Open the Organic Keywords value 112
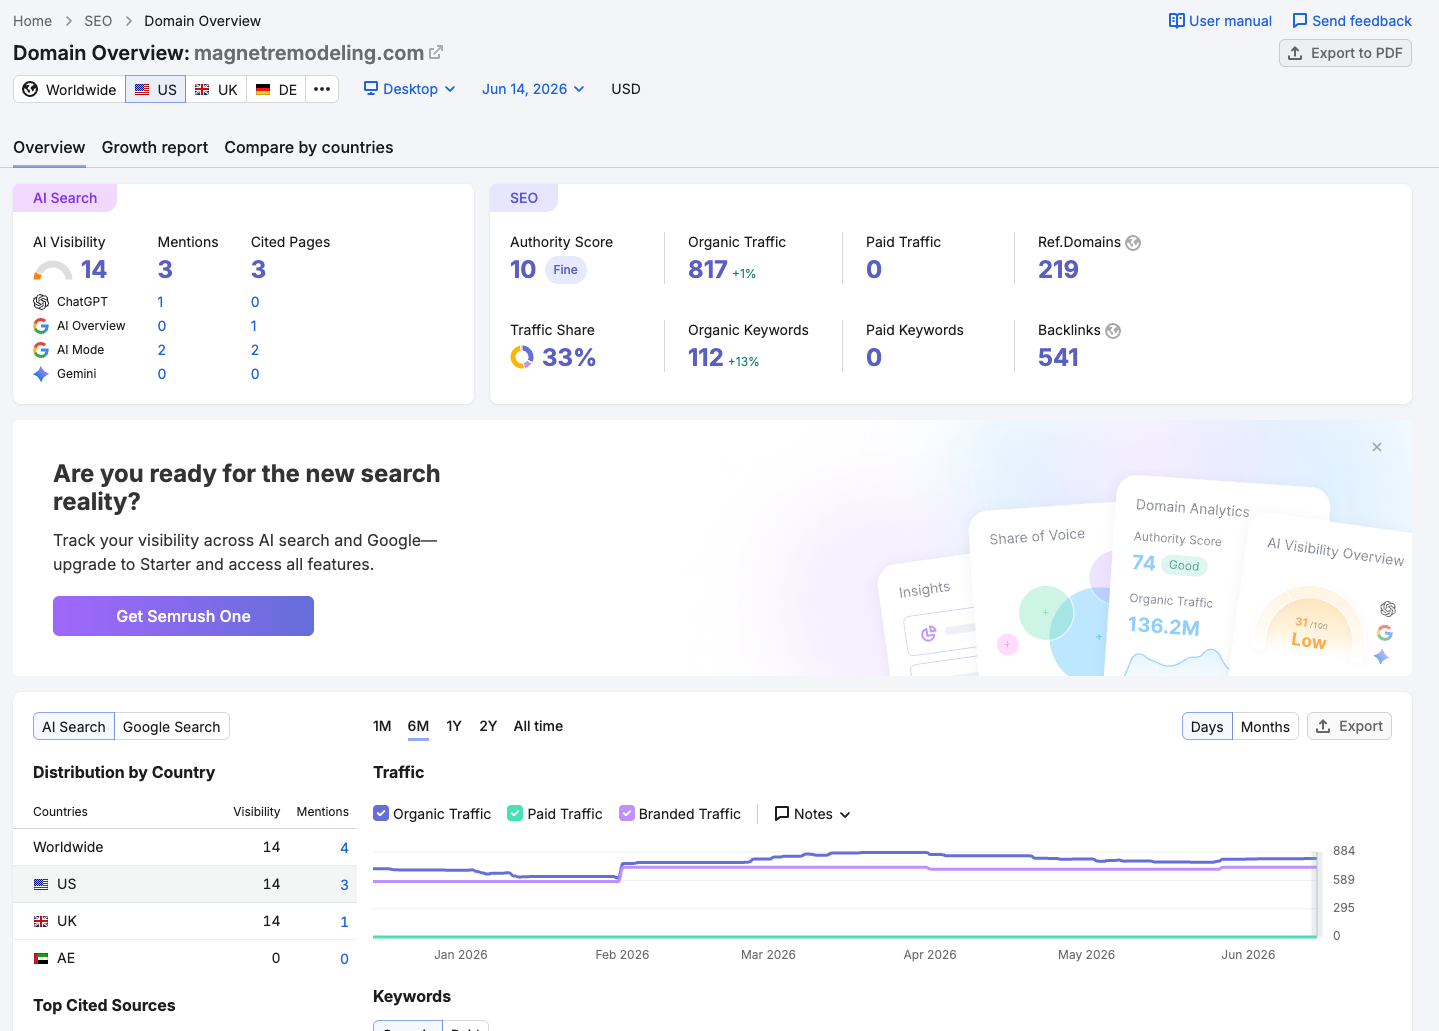Image resolution: width=1439 pixels, height=1031 pixels. click(705, 357)
